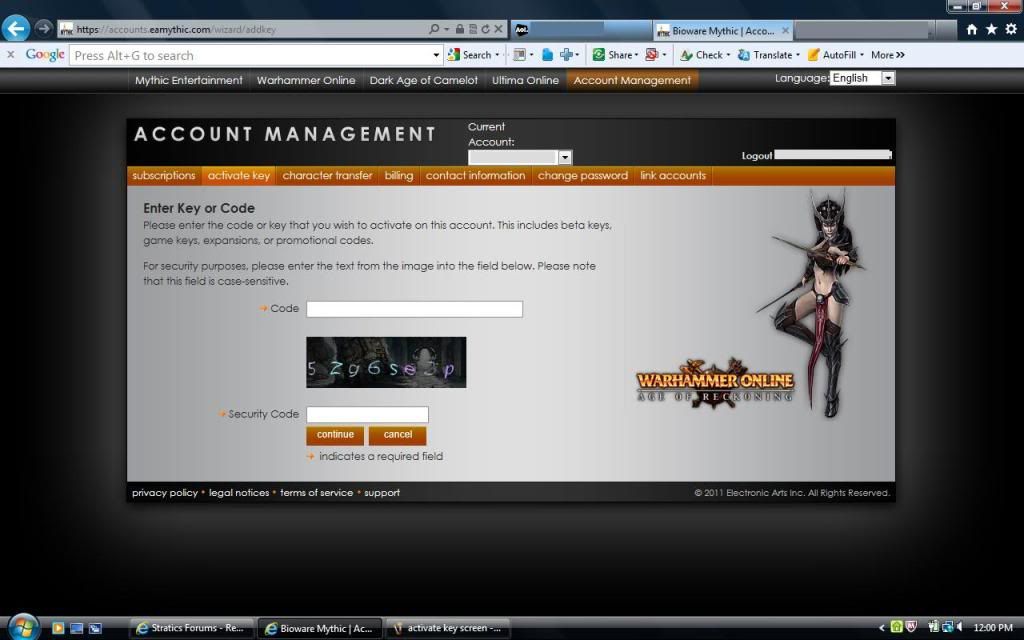Open the browser Home icon
This screenshot has height=640, width=1024.
[x=972, y=29]
